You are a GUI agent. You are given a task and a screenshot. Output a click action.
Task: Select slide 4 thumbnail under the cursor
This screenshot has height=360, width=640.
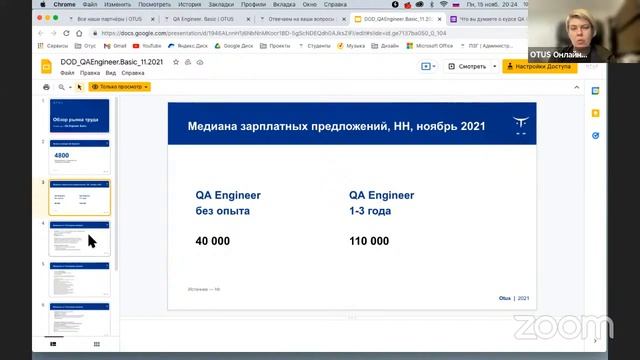coord(80,238)
